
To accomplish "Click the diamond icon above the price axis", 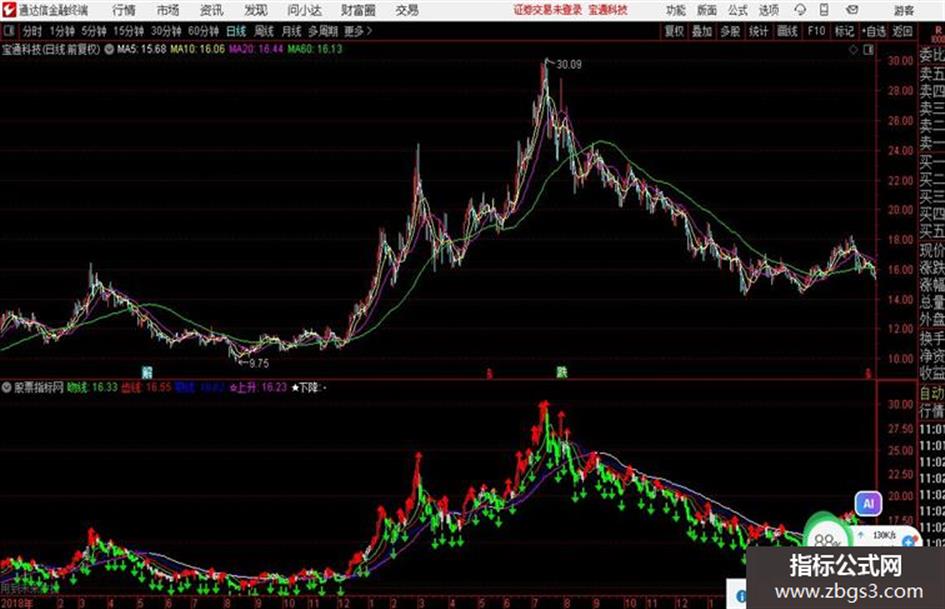I will 853,50.
